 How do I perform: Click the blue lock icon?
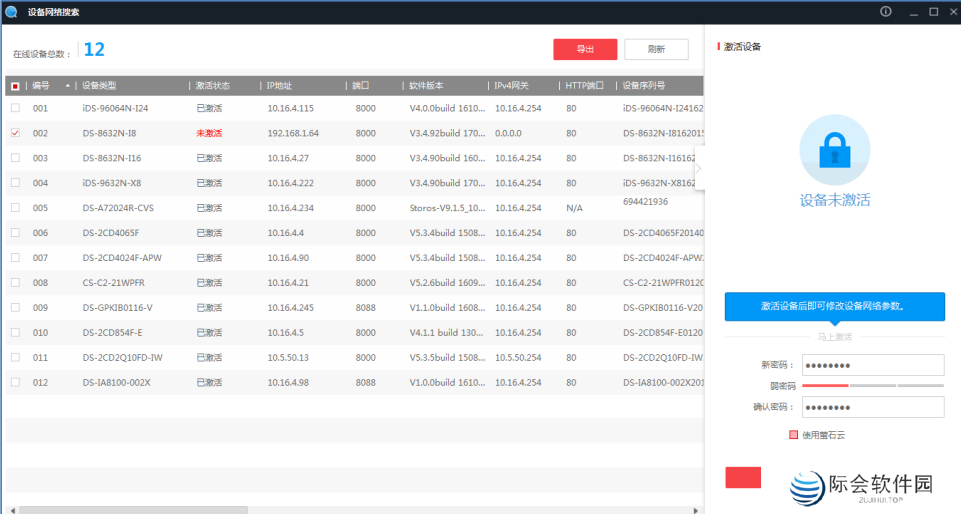pos(834,150)
